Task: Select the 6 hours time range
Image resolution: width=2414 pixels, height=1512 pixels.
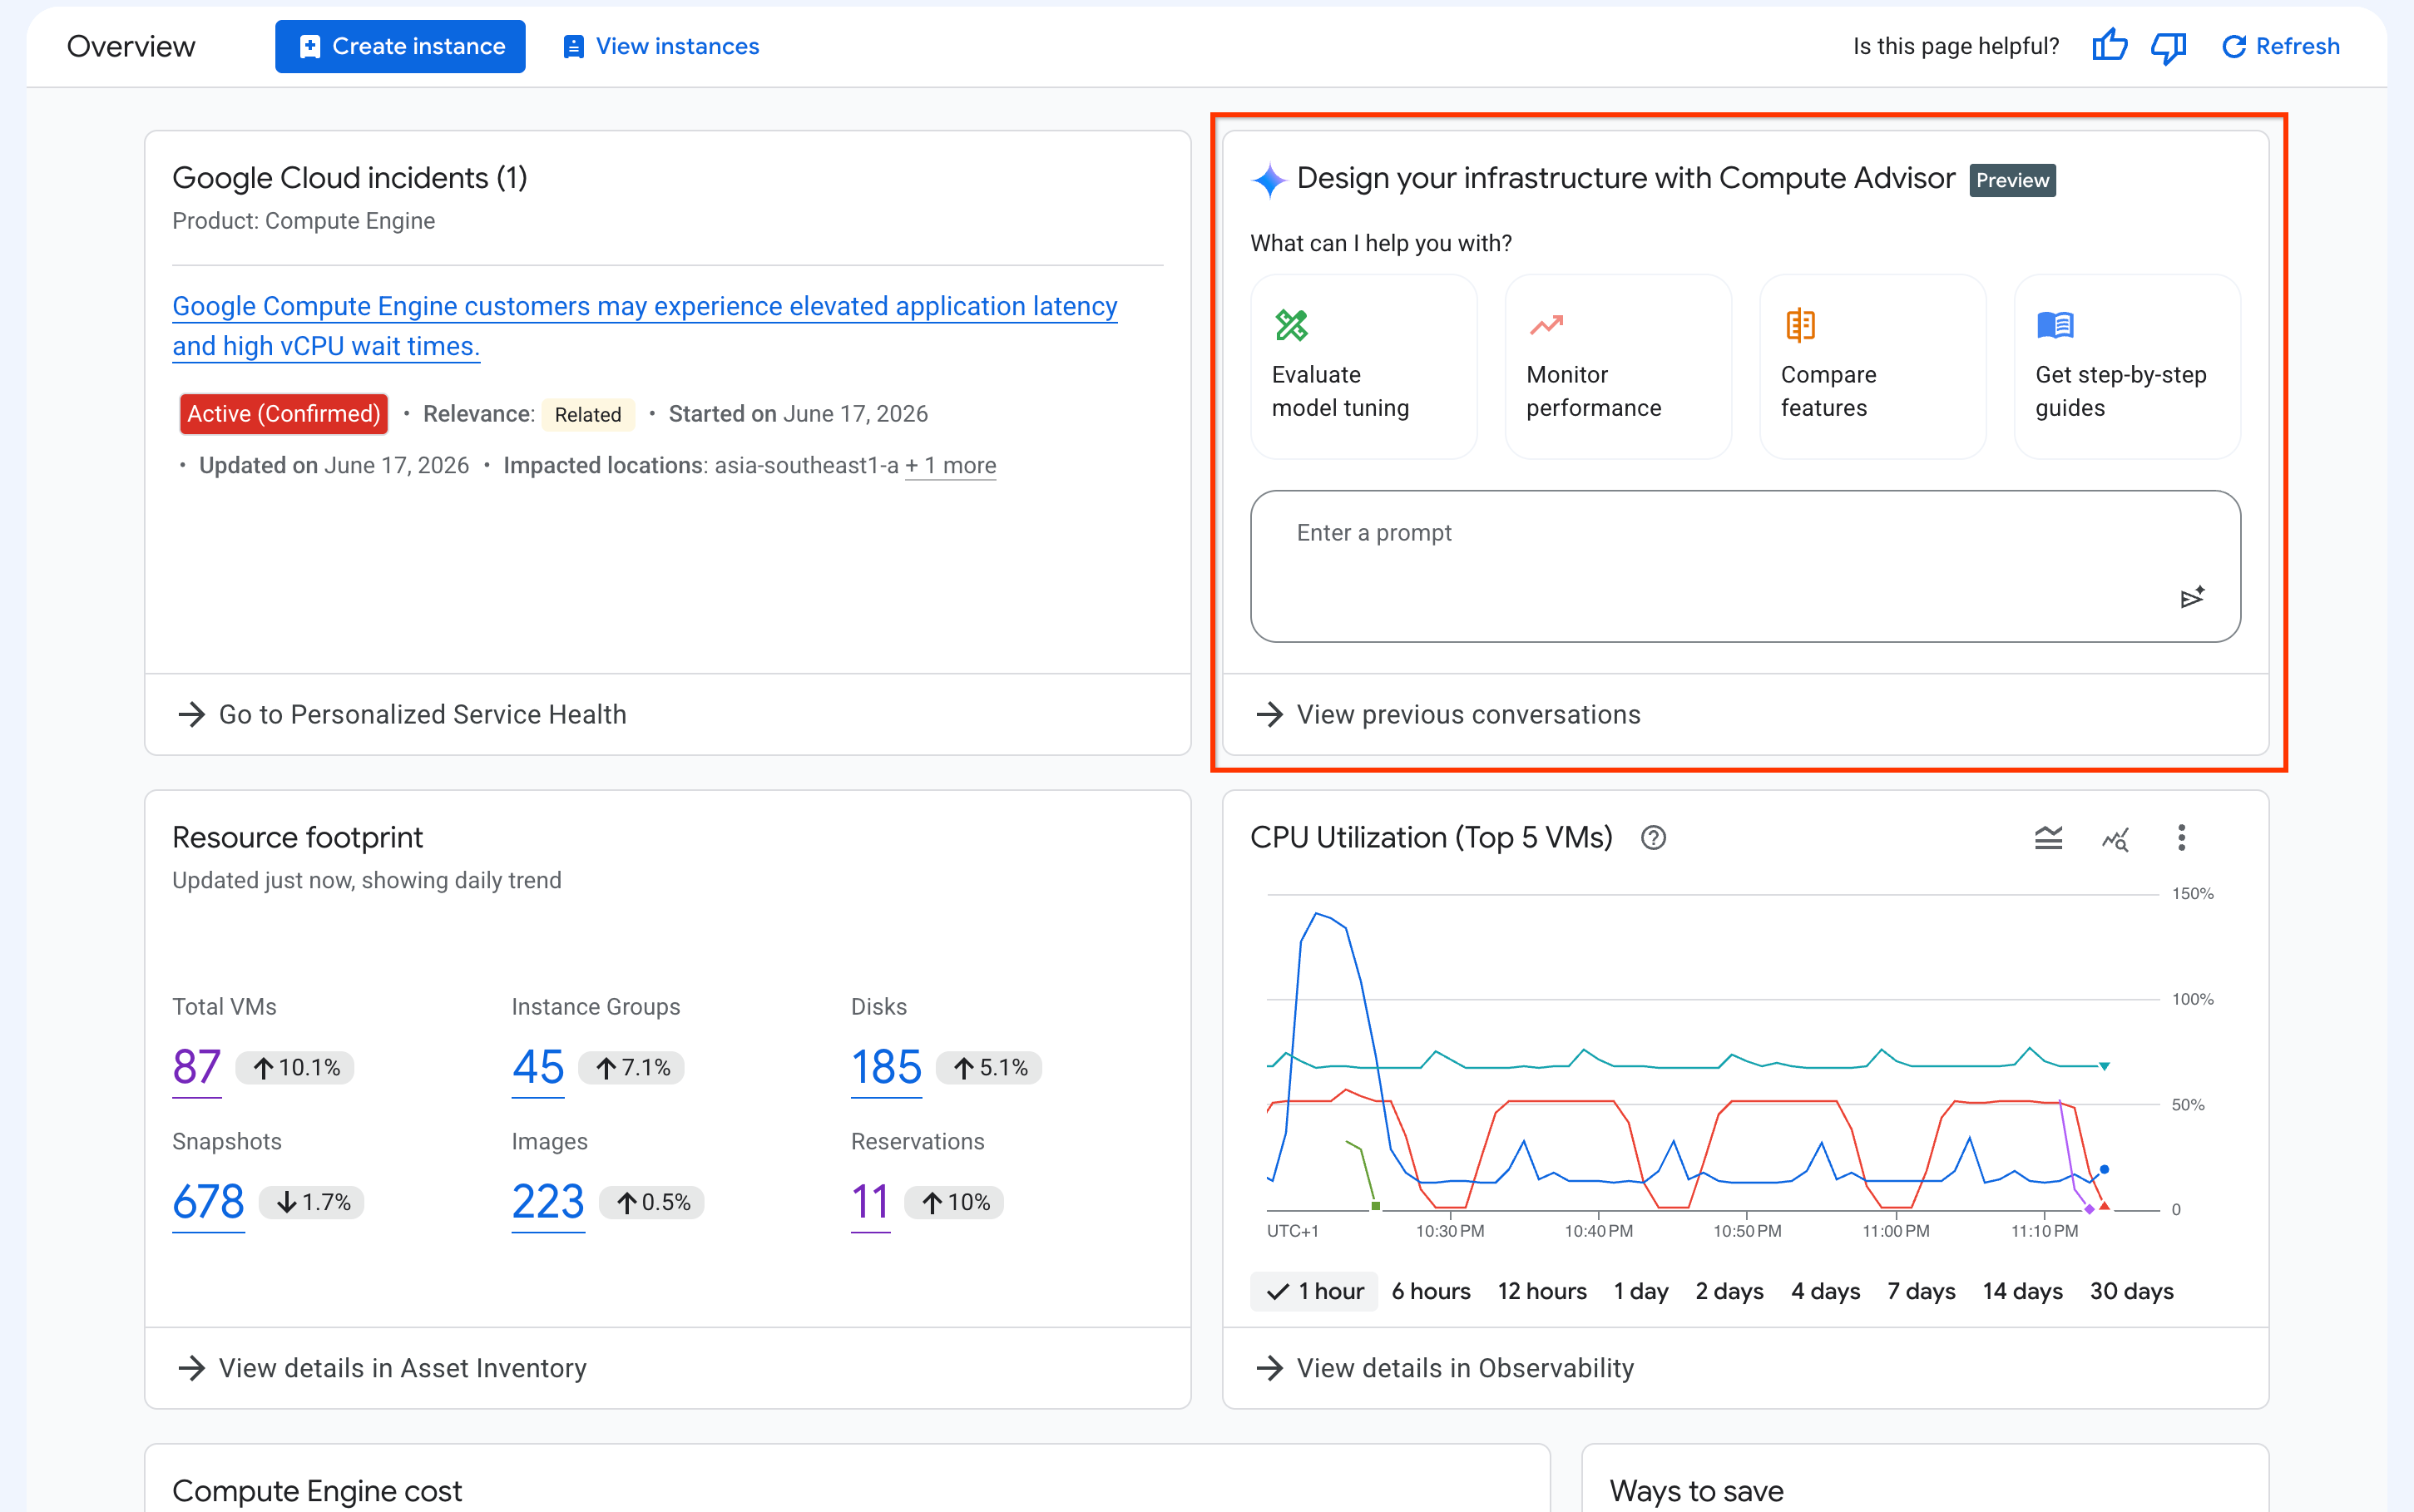Action: (1431, 1291)
